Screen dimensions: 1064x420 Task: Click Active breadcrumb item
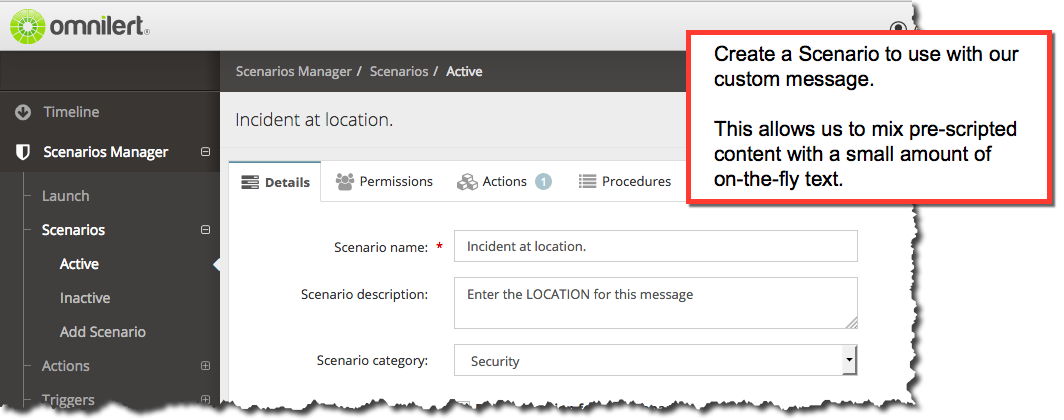464,71
